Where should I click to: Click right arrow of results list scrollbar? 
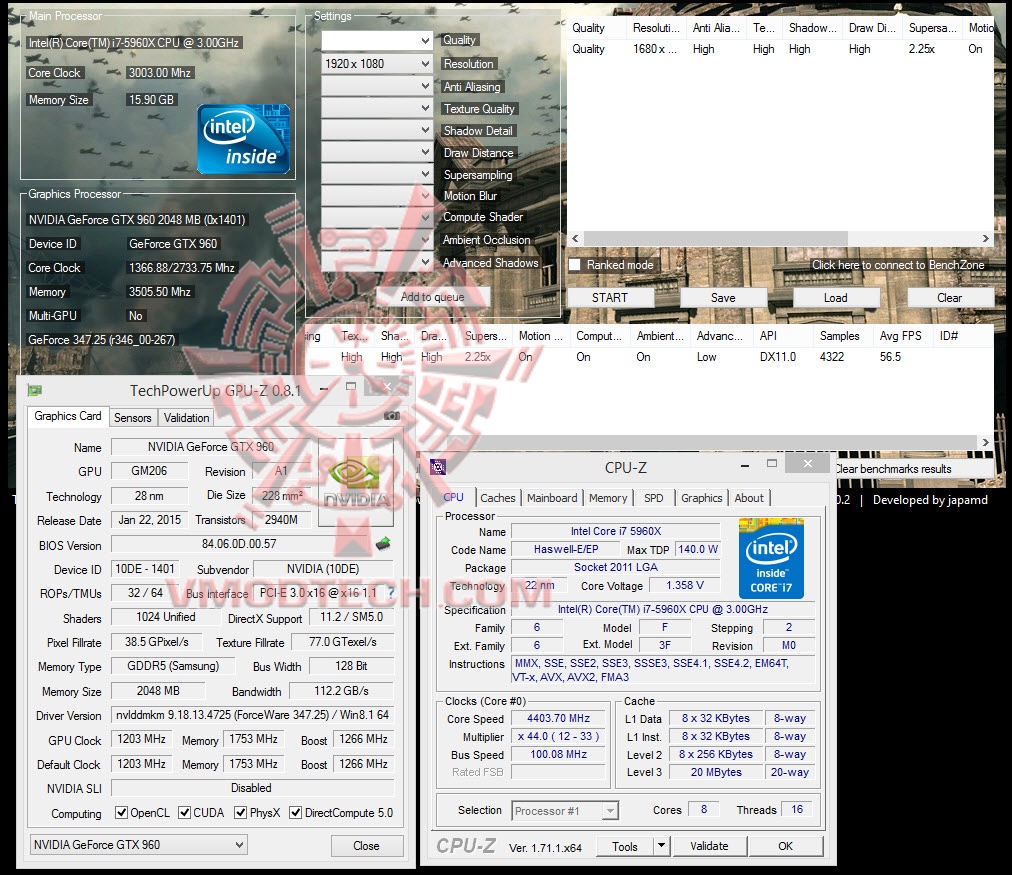tap(986, 443)
